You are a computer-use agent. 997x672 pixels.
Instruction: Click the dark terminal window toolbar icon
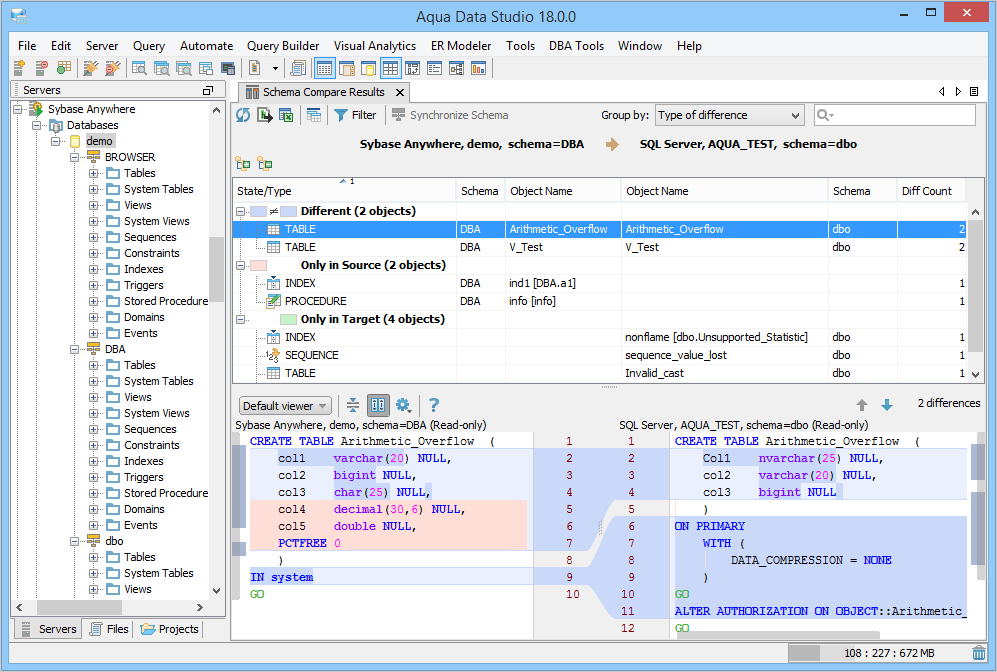228,68
